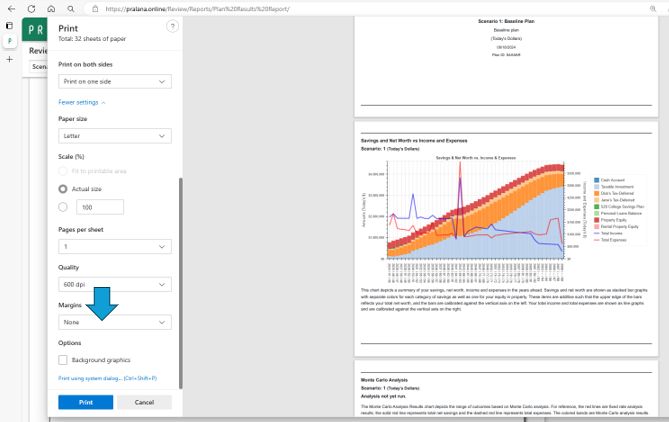Go back with browser back arrow
Screen dimensions: 669x422
pyautogui.click(x=12, y=9)
